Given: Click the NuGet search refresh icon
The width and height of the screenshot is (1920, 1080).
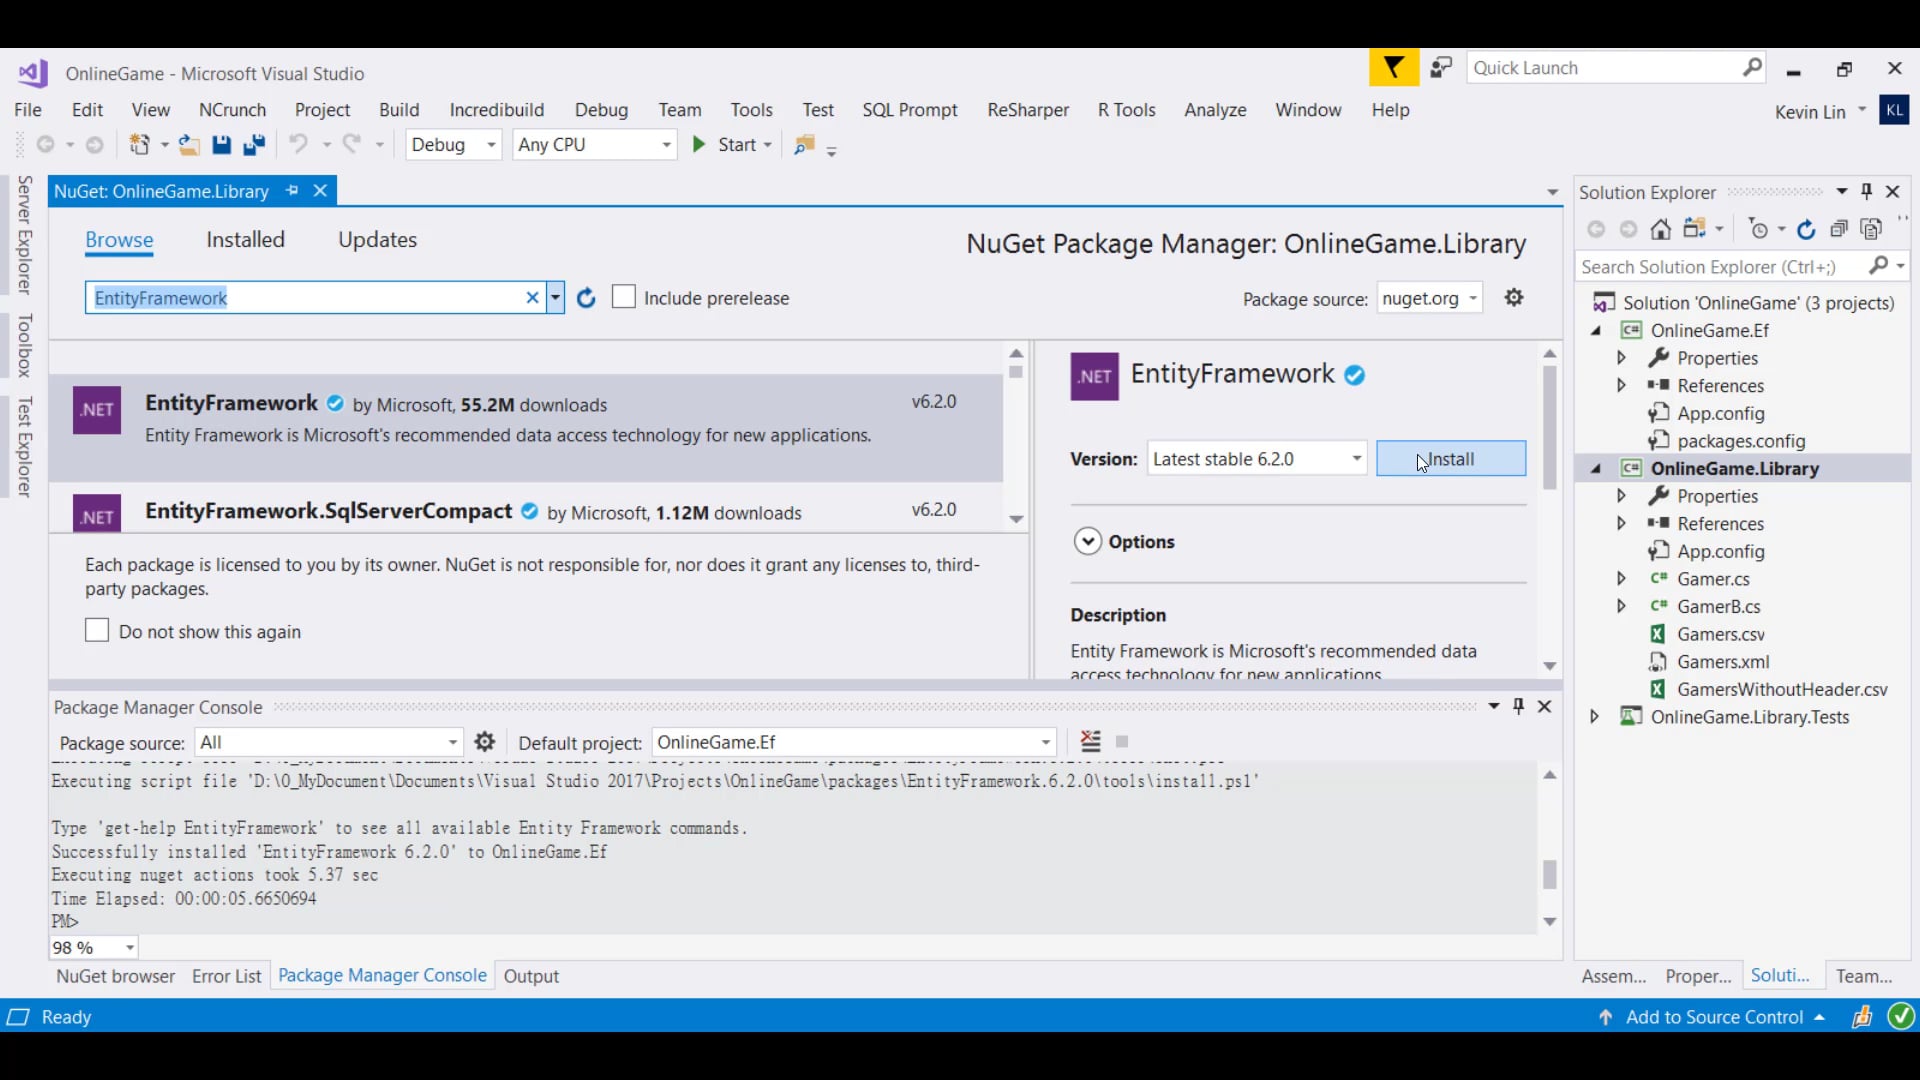Looking at the screenshot, I should pyautogui.click(x=586, y=298).
